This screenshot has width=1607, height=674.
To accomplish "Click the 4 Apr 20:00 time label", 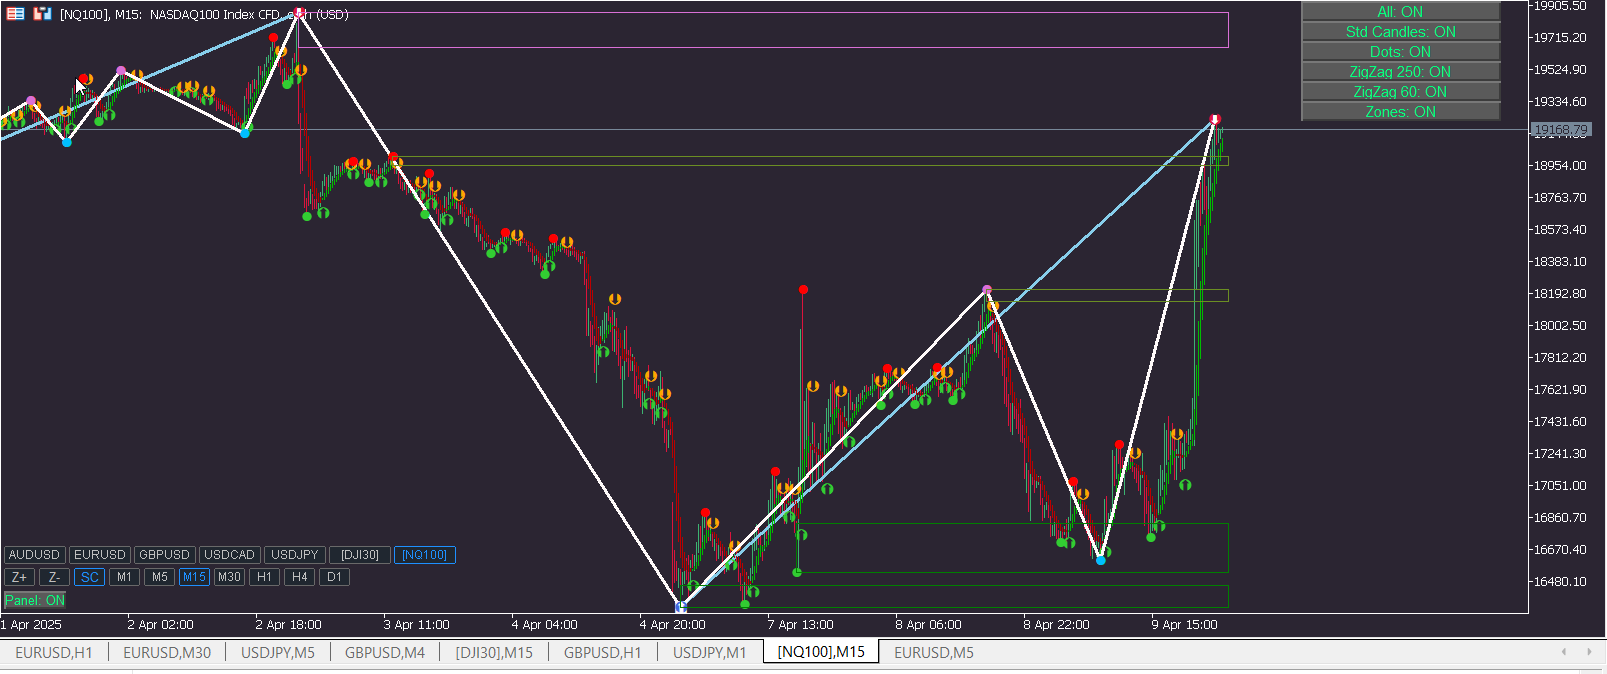I will (673, 625).
